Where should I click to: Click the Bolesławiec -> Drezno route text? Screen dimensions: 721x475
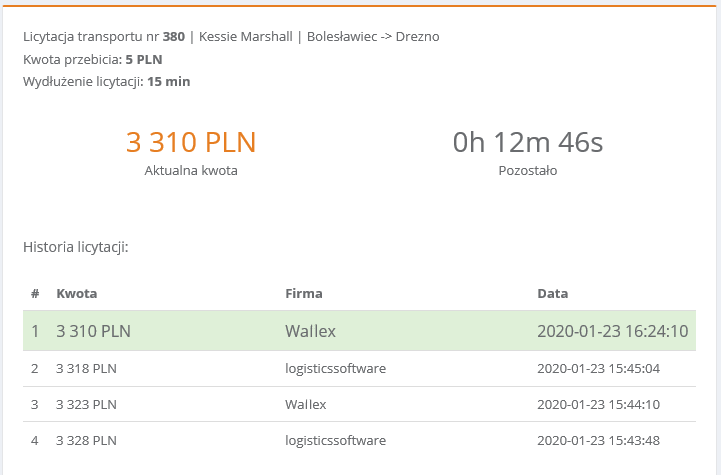tap(372, 37)
